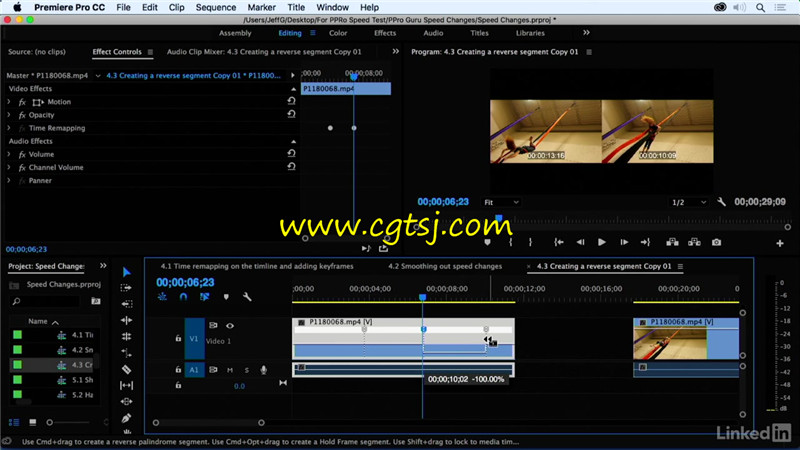
Task: Add marker in Program monitor
Action: [x=487, y=242]
